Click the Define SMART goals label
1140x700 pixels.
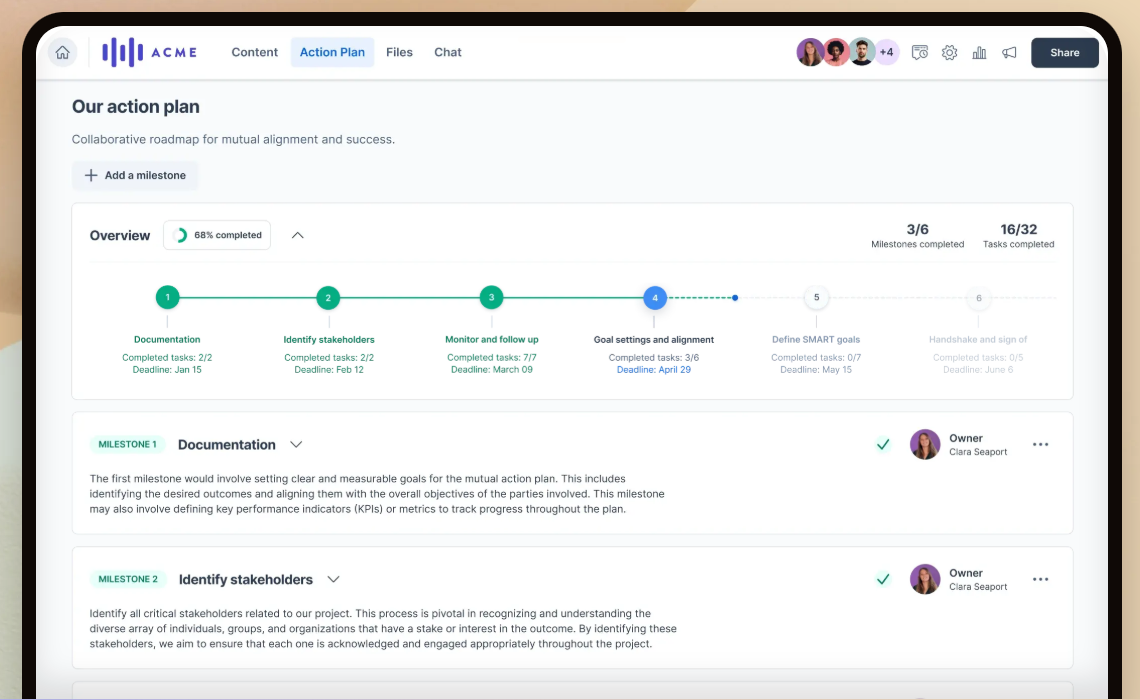816,339
